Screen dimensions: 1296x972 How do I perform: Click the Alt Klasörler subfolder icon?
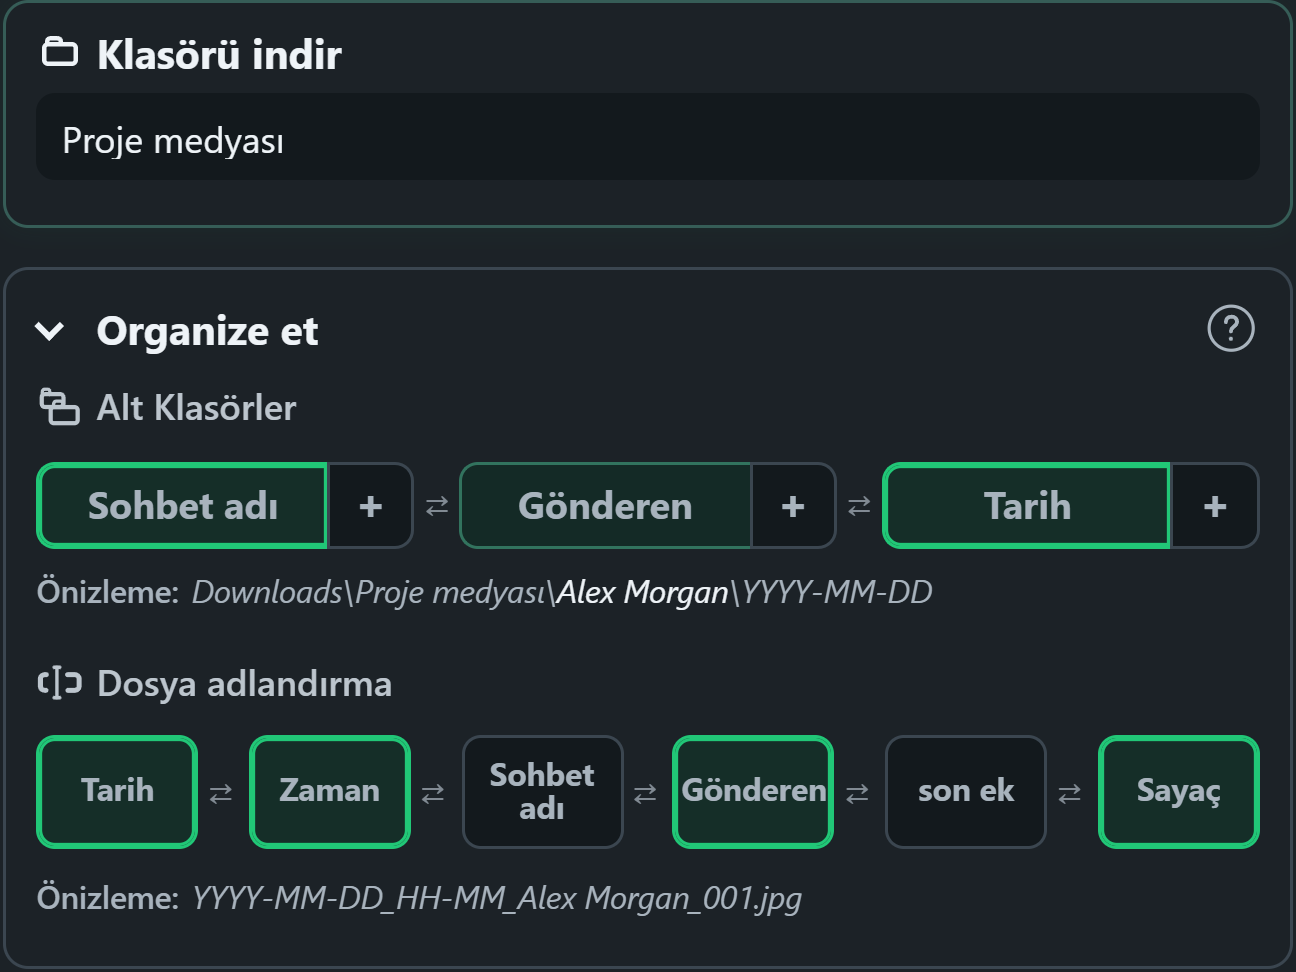point(59,407)
